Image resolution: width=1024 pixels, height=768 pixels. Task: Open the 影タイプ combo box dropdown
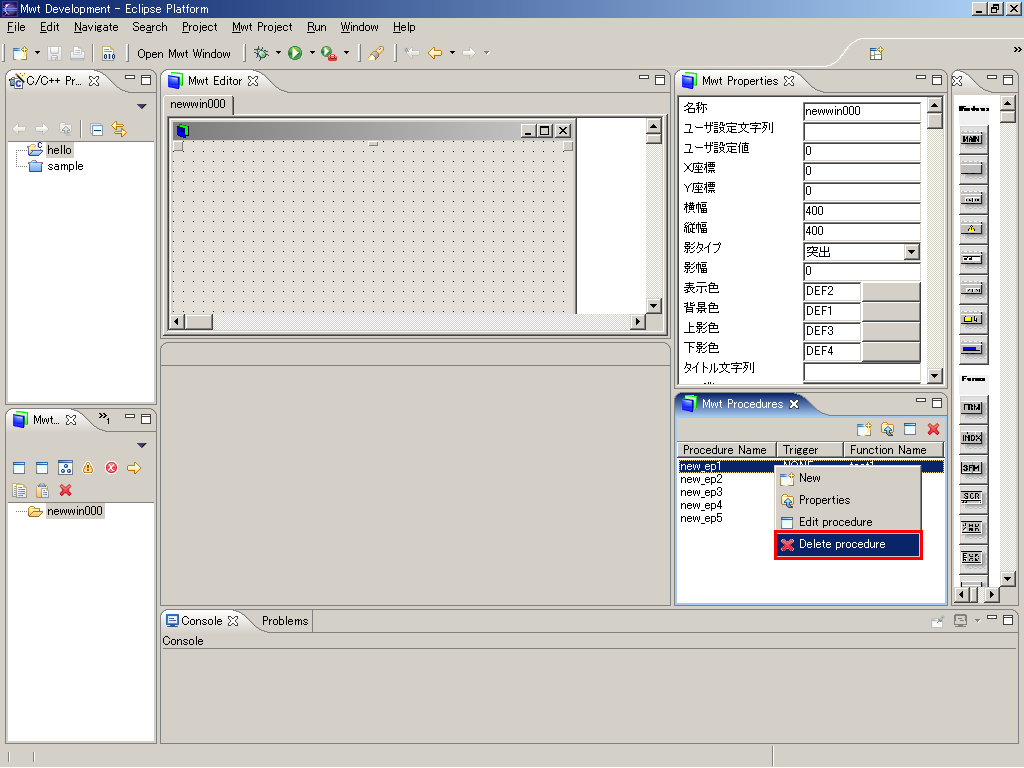point(912,251)
